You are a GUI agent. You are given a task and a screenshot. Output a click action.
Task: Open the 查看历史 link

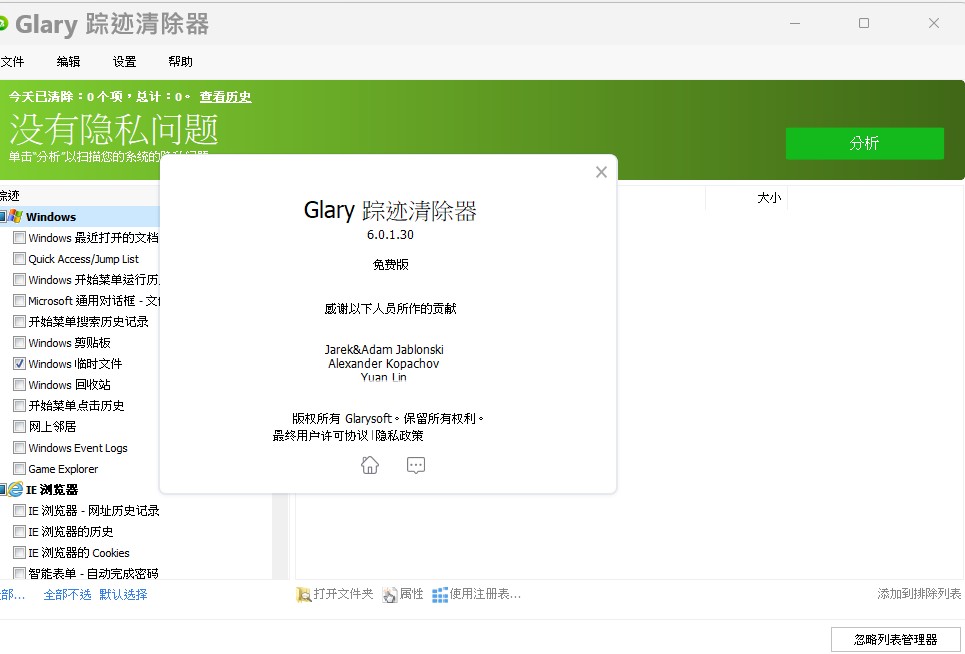[225, 97]
